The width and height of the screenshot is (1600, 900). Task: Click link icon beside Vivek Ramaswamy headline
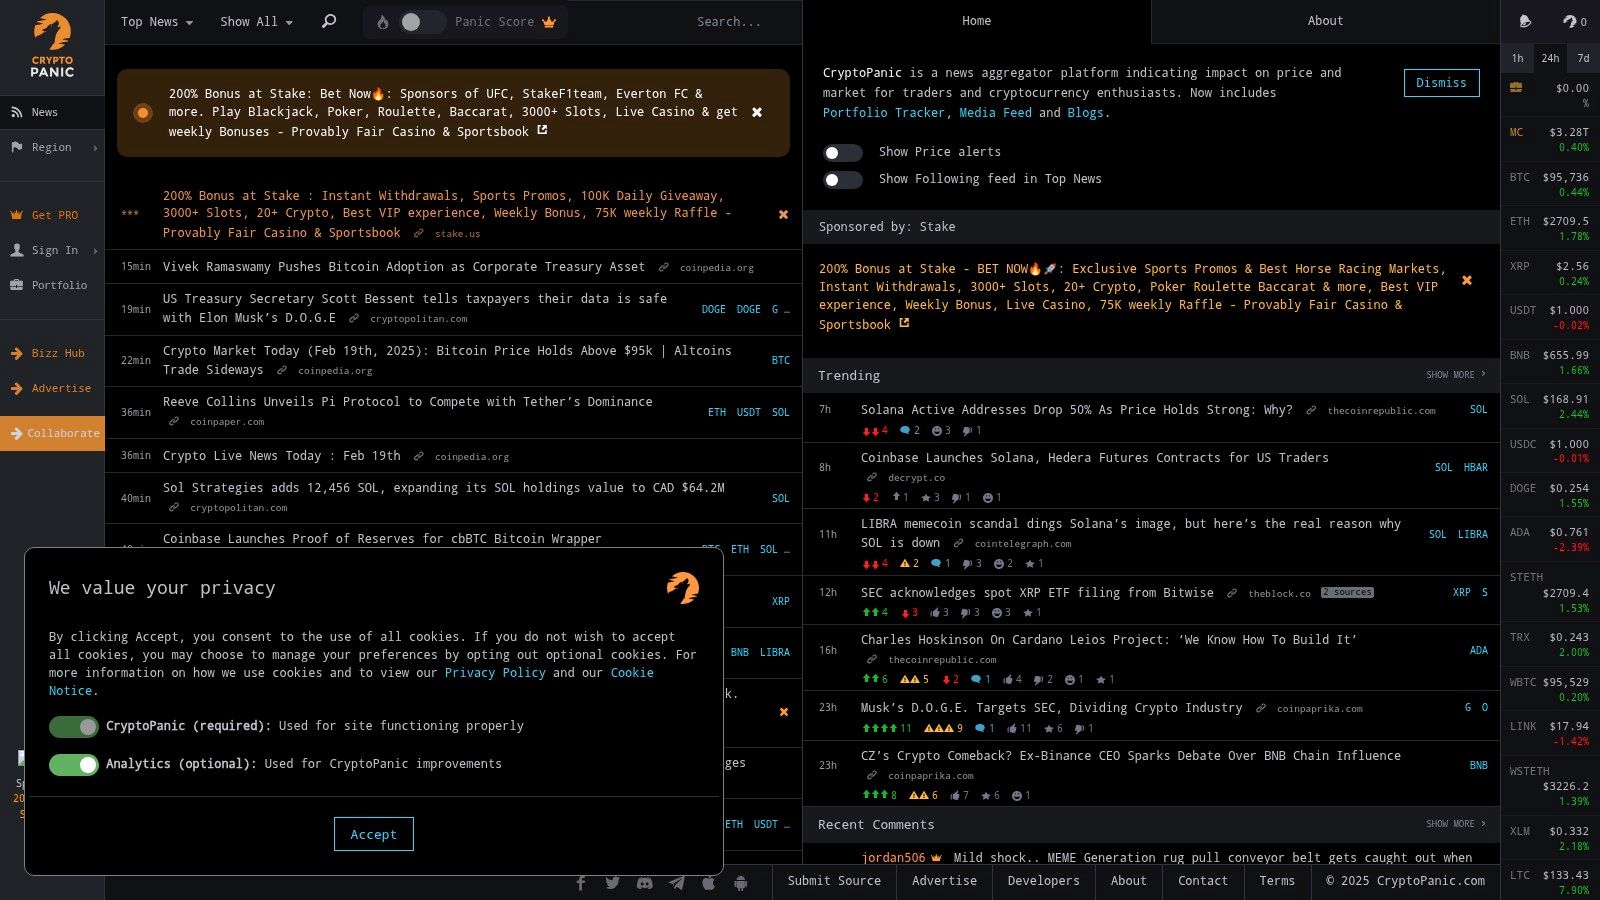point(663,267)
